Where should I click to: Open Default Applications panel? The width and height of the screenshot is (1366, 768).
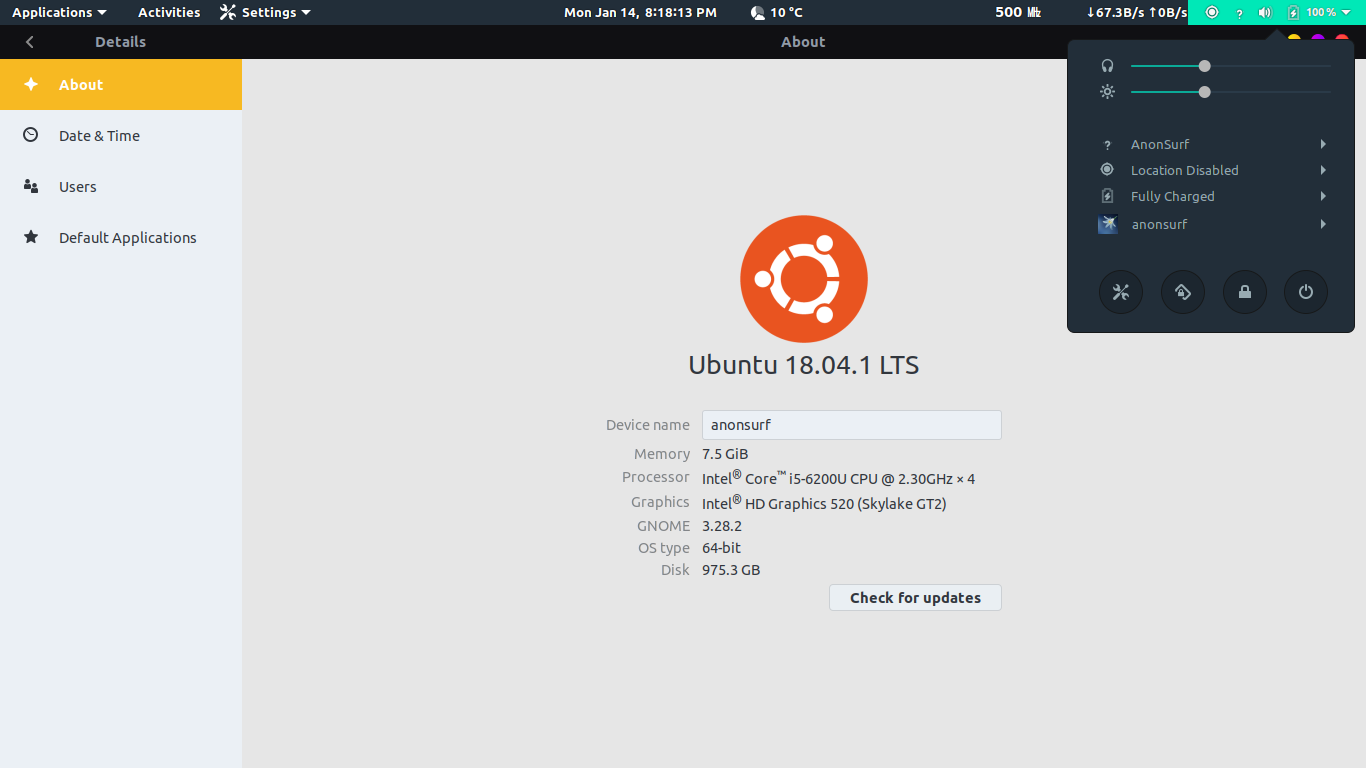point(121,238)
